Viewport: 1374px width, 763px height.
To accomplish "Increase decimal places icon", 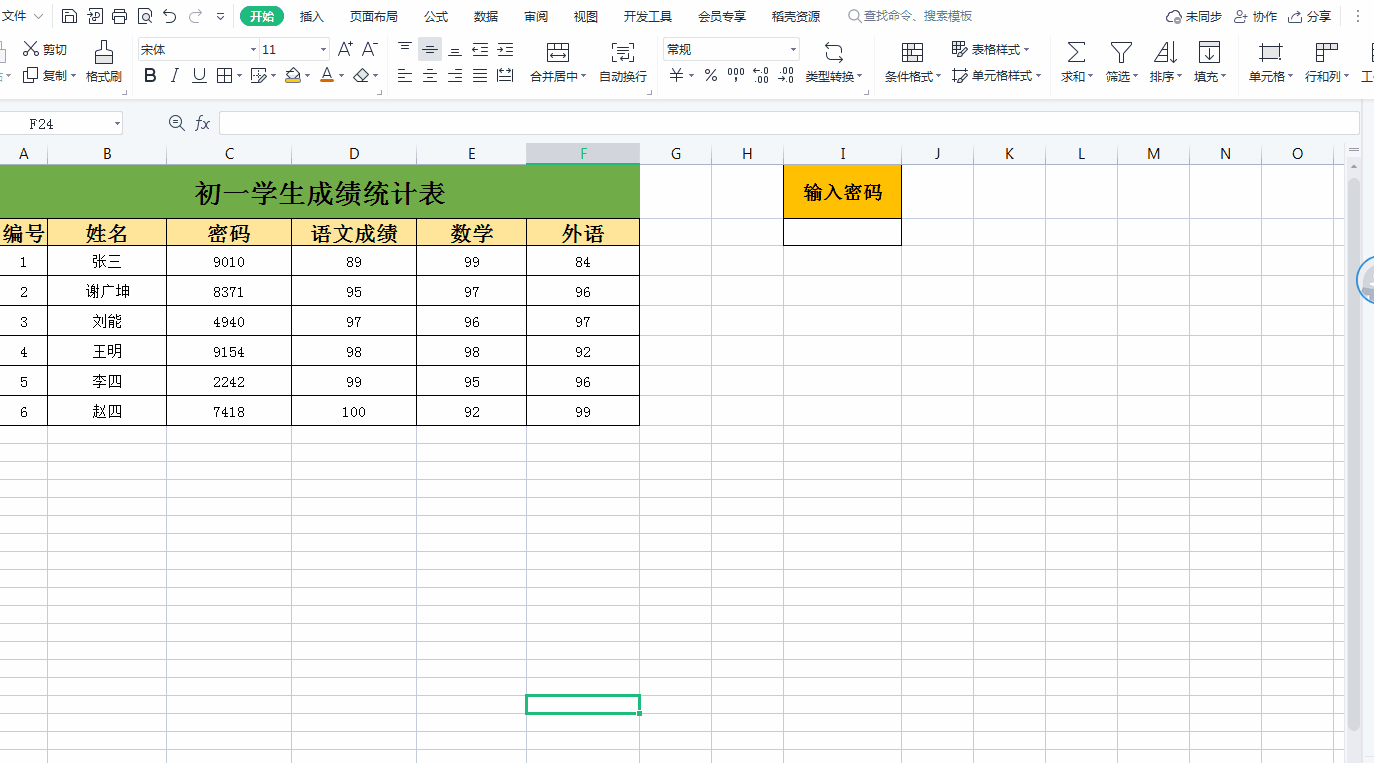I will [x=761, y=75].
